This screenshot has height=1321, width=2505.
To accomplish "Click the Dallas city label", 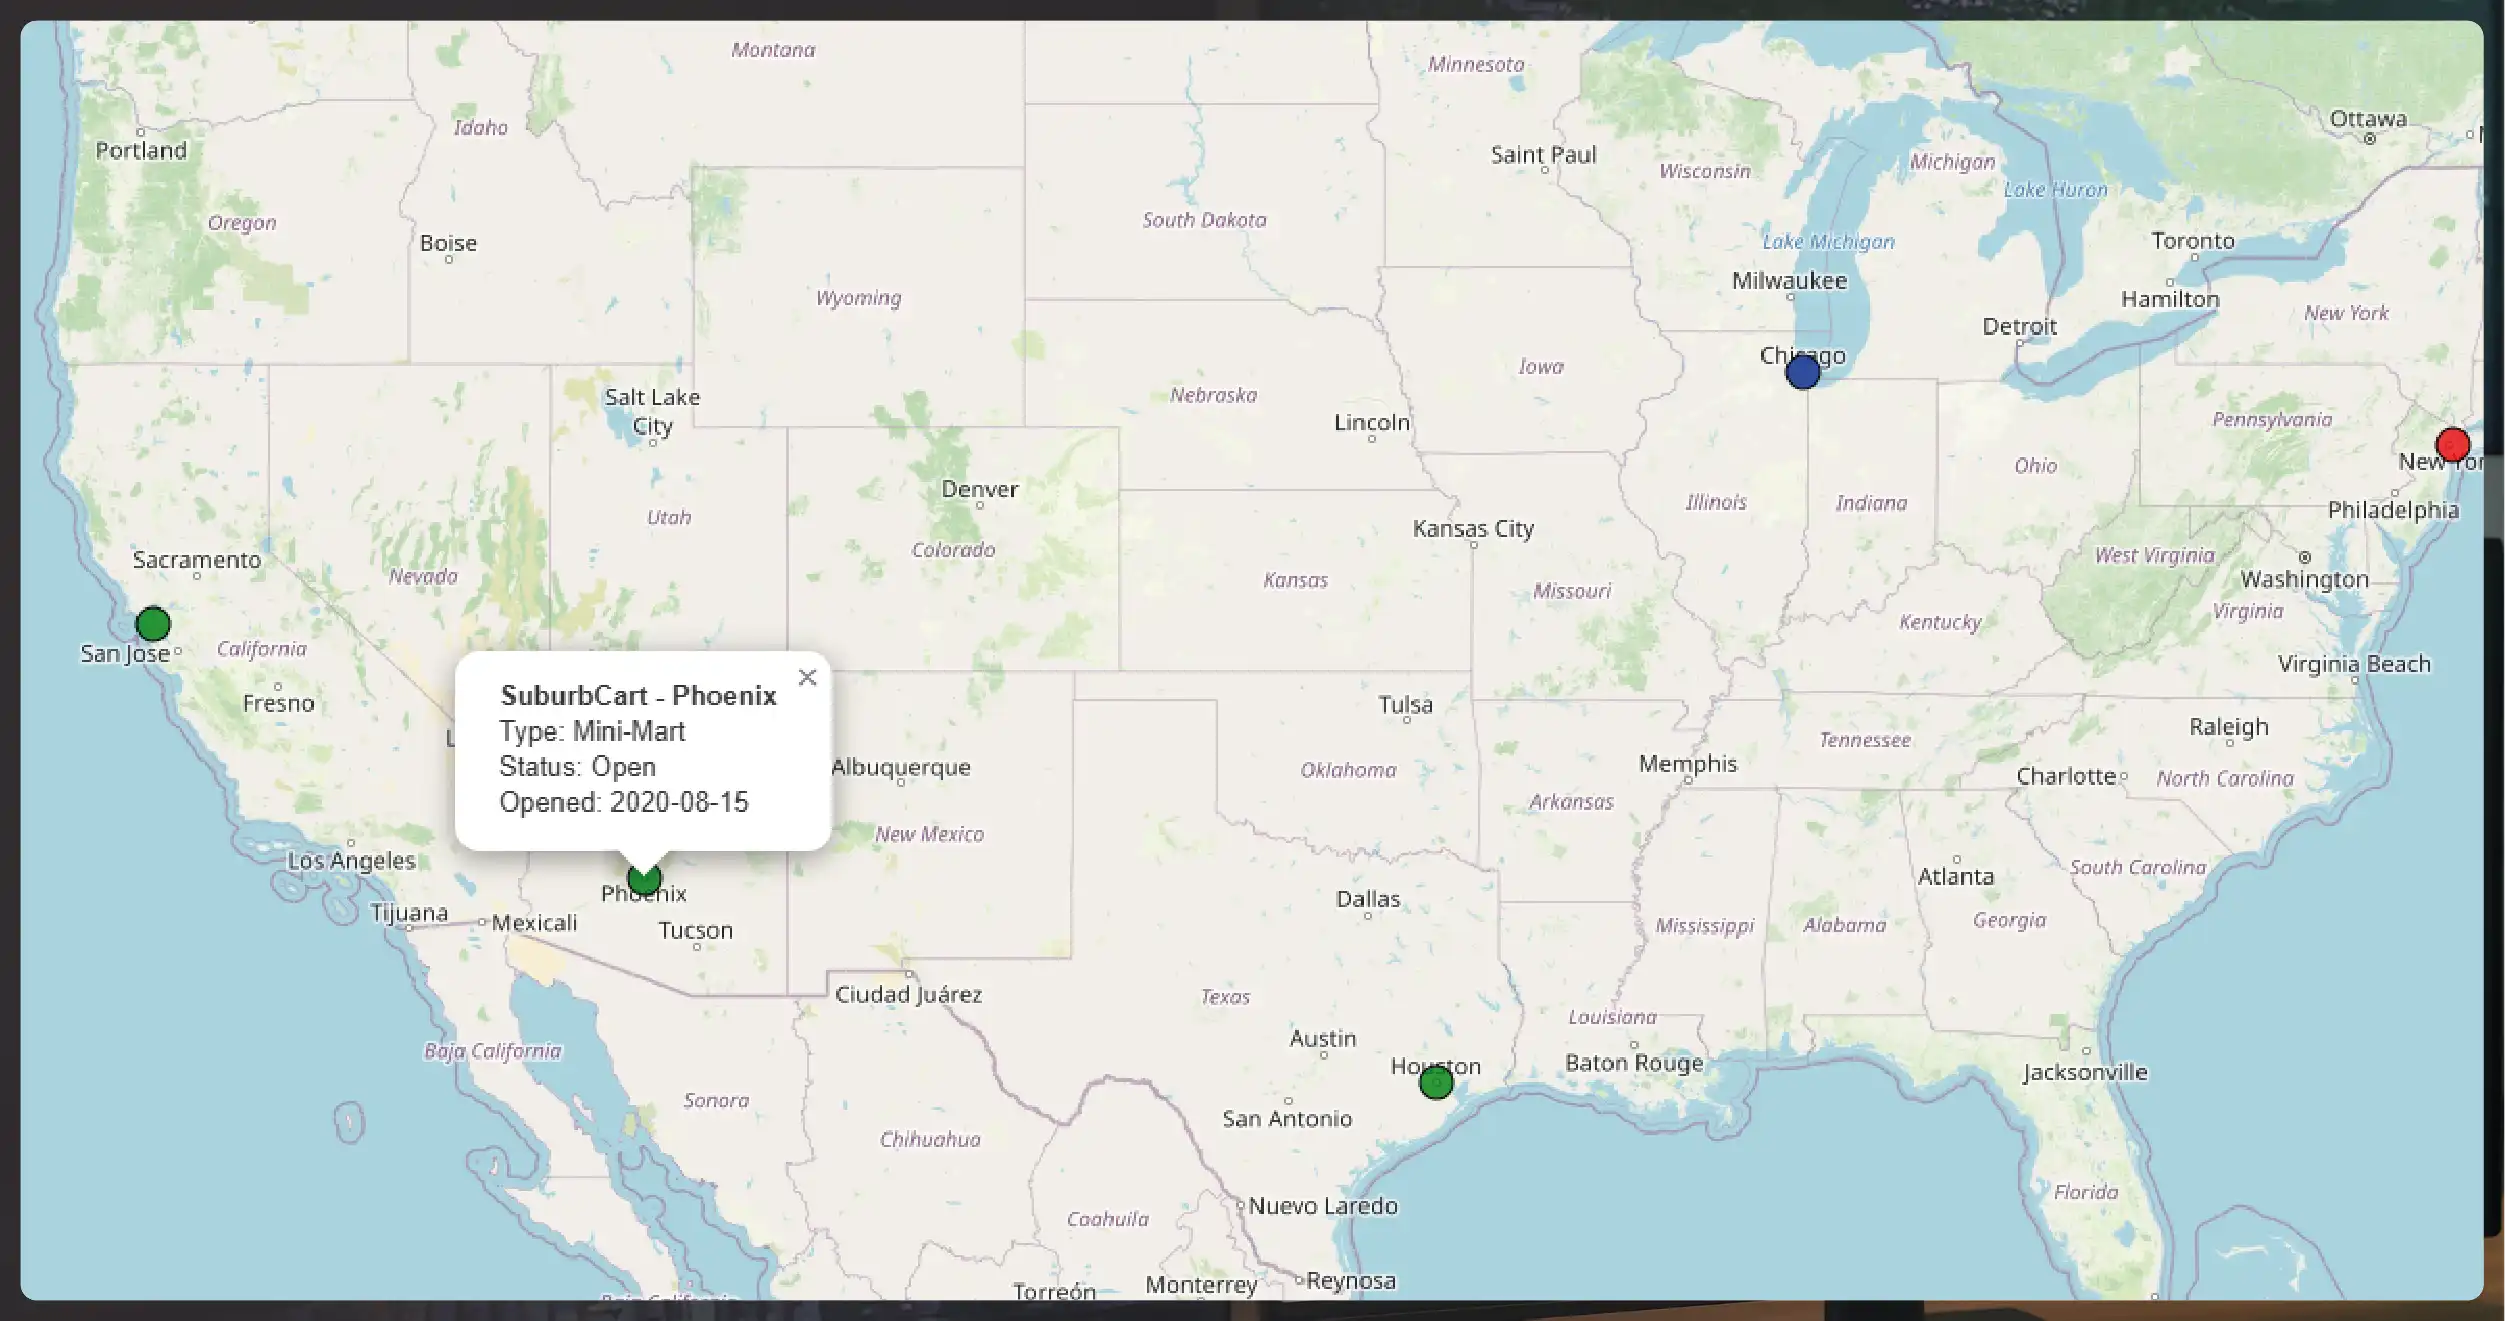I will click(x=1368, y=899).
